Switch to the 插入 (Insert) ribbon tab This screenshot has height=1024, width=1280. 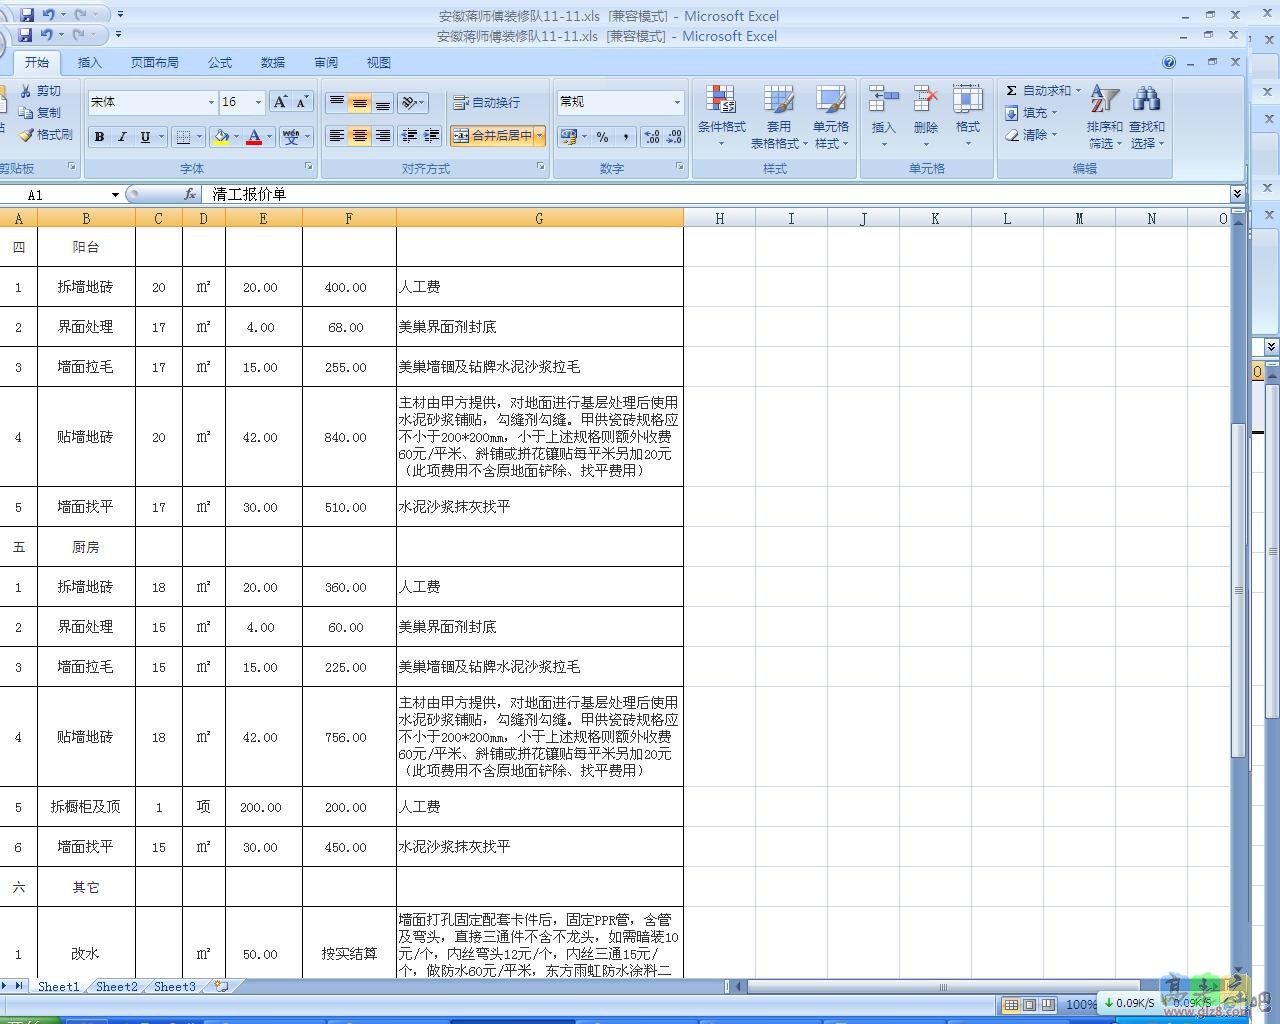click(x=90, y=62)
